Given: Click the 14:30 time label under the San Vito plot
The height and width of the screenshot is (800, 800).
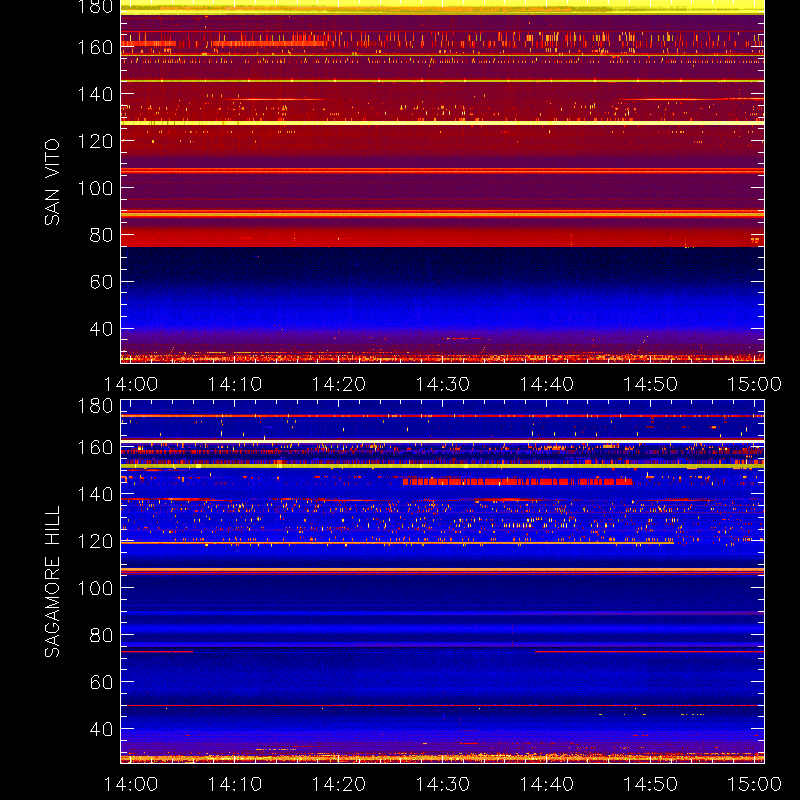Looking at the screenshot, I should click(442, 384).
